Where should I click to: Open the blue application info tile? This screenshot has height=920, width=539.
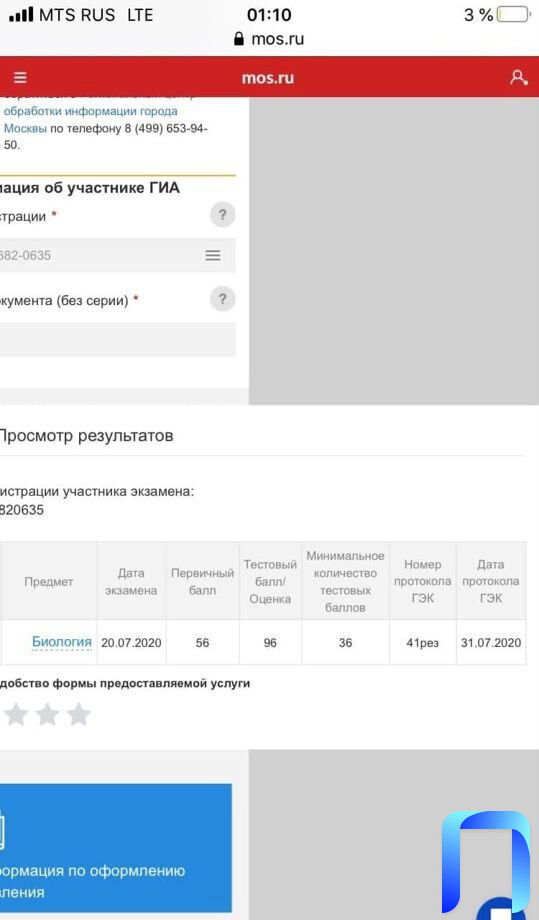point(116,847)
